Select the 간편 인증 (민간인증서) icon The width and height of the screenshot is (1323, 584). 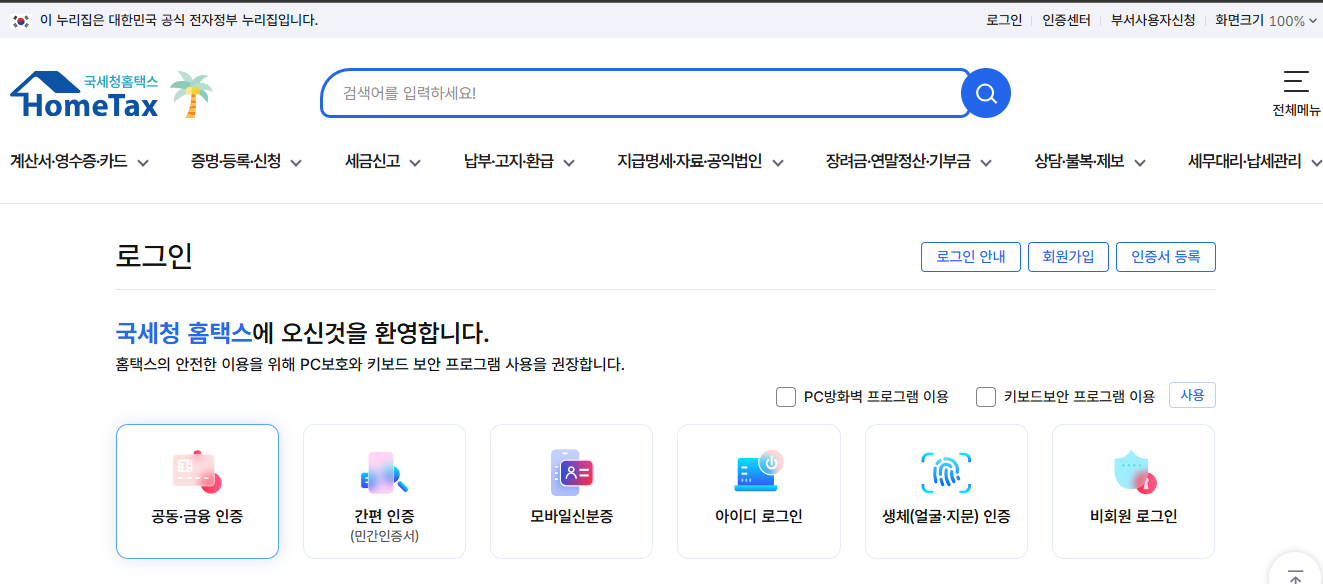coord(384,470)
